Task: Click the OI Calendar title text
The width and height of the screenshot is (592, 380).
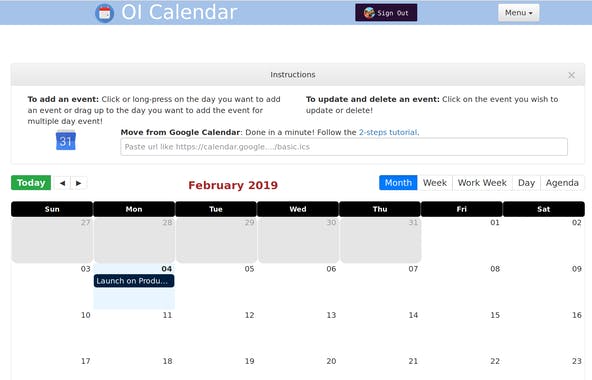Action: (x=179, y=12)
